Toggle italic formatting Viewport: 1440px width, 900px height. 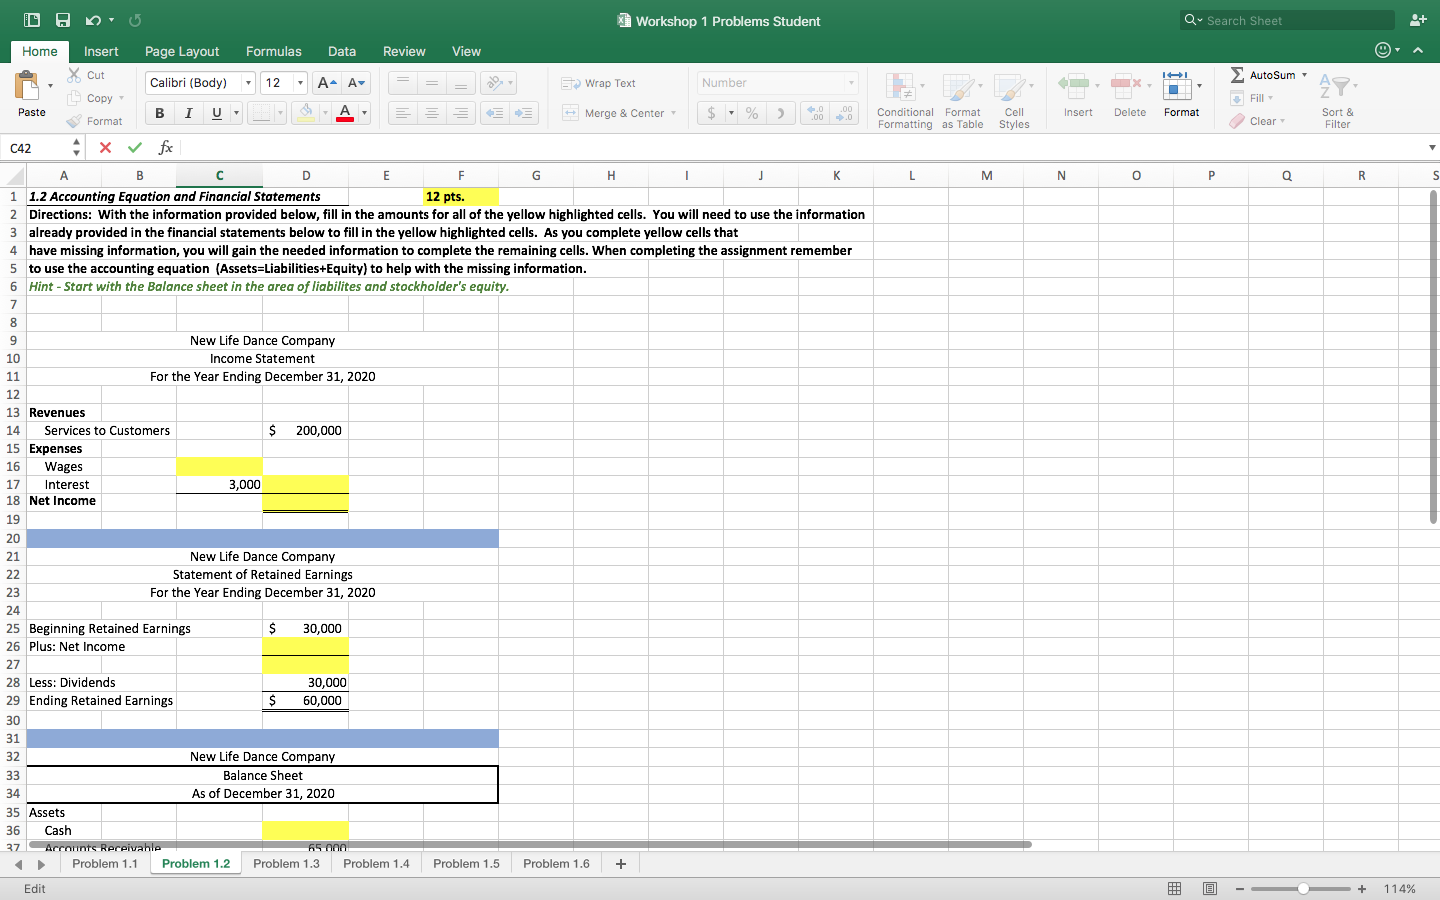188,113
